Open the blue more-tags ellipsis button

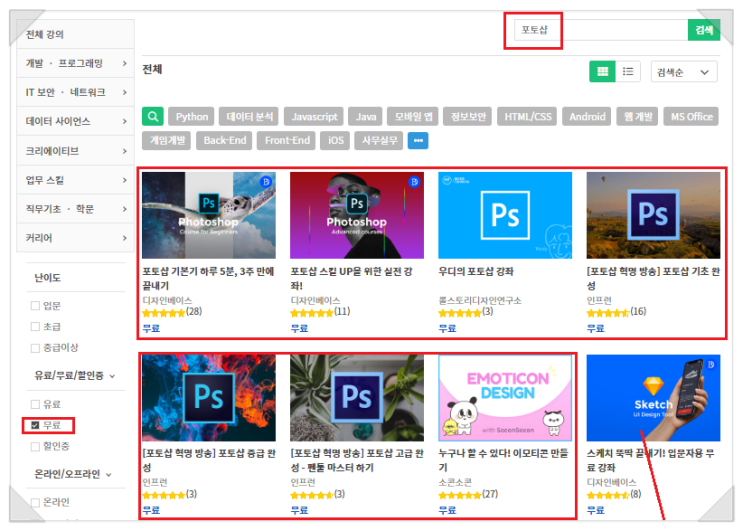418,141
